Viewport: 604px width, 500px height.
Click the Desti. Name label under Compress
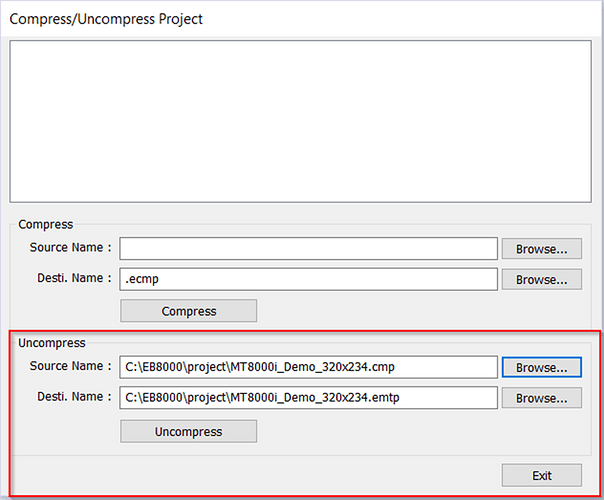(65, 279)
